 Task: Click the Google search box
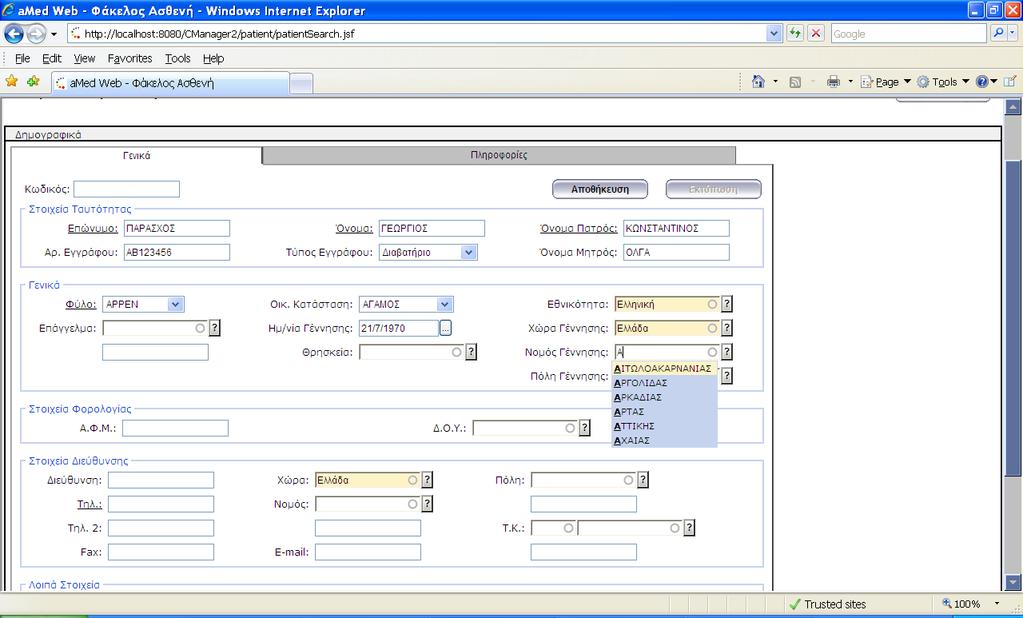tap(909, 34)
